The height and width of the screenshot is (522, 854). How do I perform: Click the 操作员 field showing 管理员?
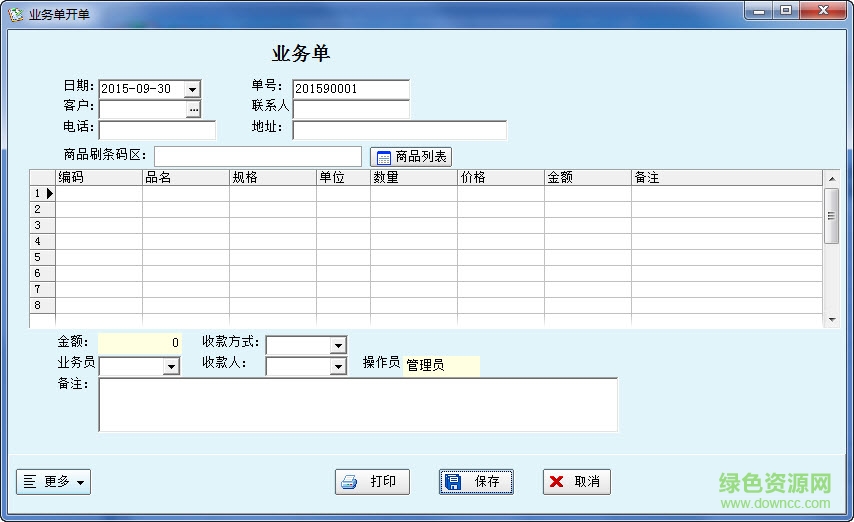pyautogui.click(x=441, y=365)
